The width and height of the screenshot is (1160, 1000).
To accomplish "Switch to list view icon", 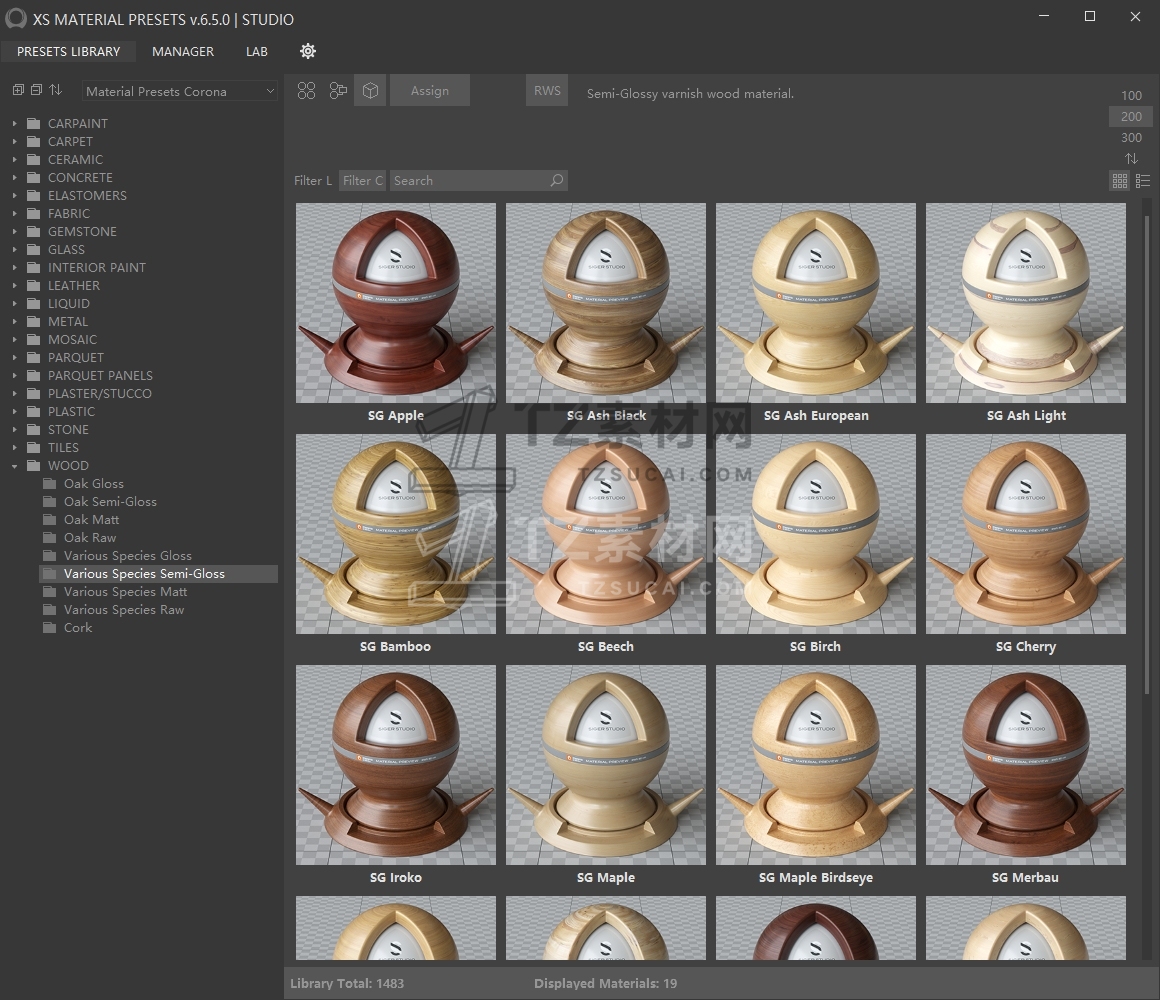I will click(1143, 180).
